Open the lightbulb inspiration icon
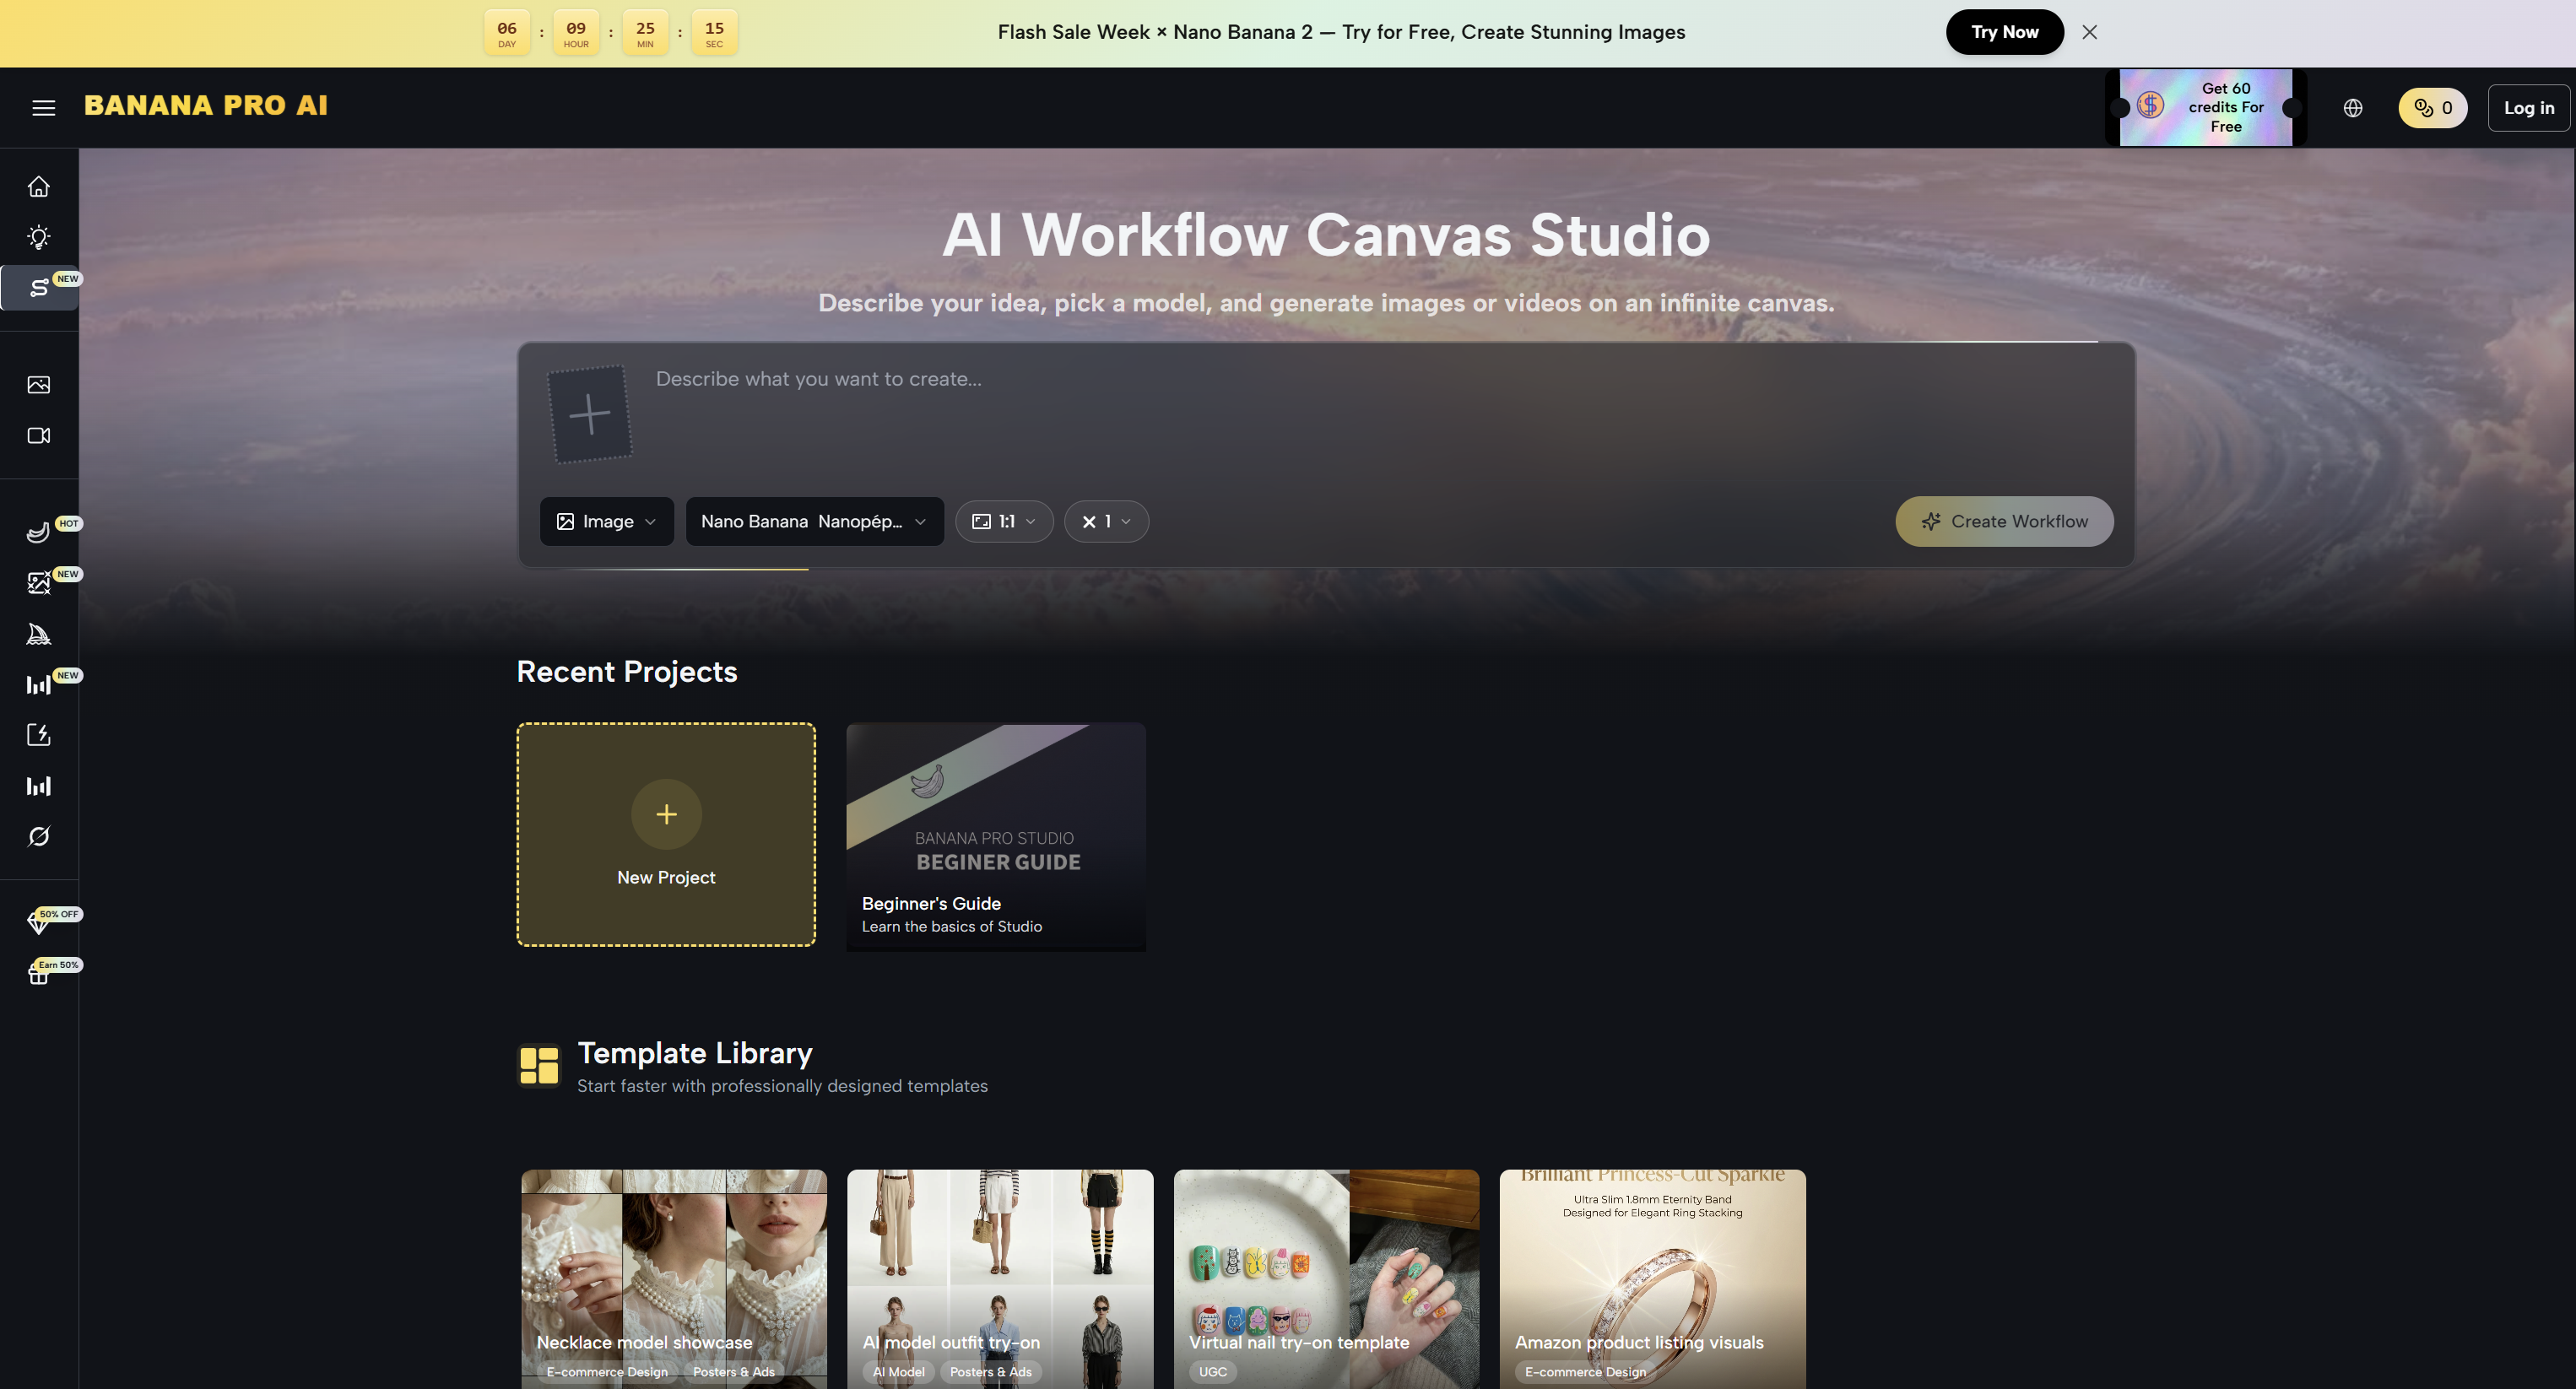The width and height of the screenshot is (2576, 1389). click(x=39, y=237)
